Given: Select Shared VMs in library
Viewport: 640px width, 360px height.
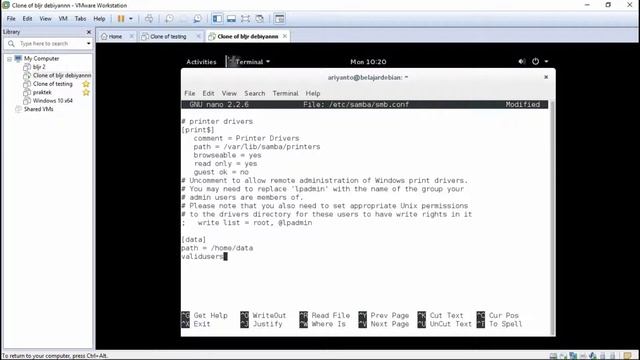Looking at the screenshot, I should (38, 109).
